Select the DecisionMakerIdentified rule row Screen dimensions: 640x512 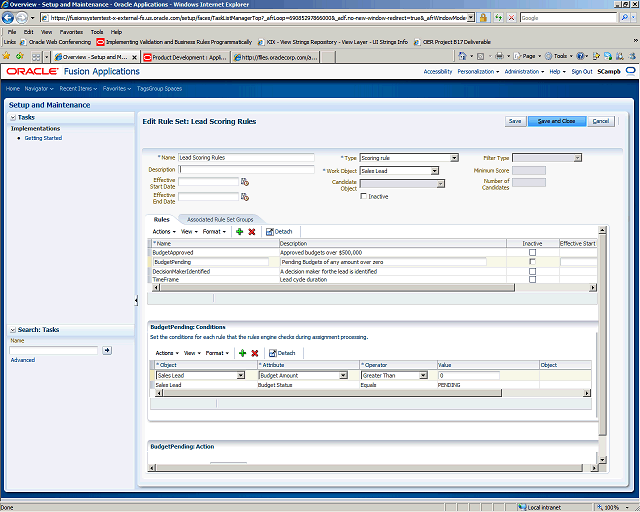point(372,272)
